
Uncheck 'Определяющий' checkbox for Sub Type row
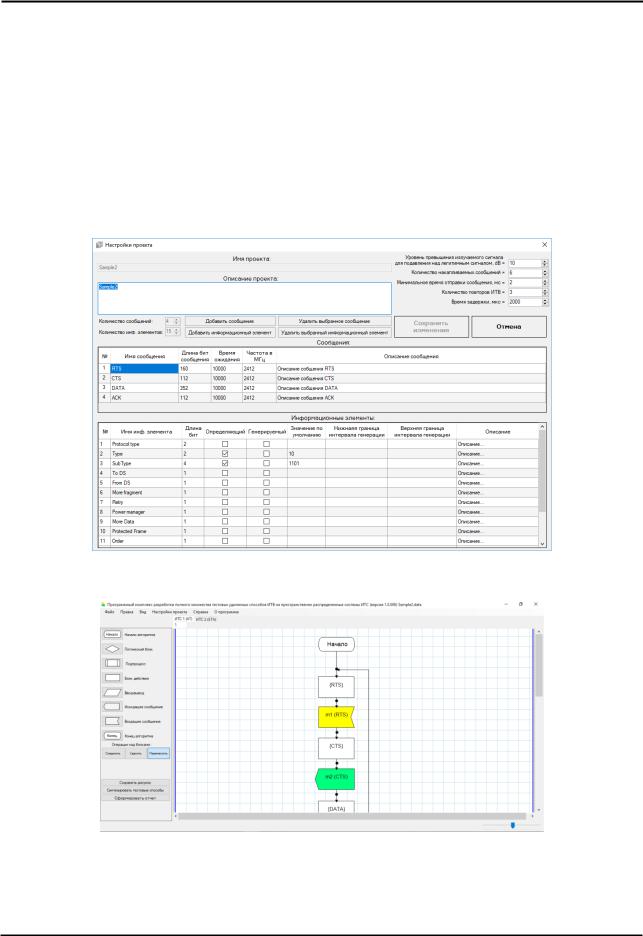pos(225,463)
